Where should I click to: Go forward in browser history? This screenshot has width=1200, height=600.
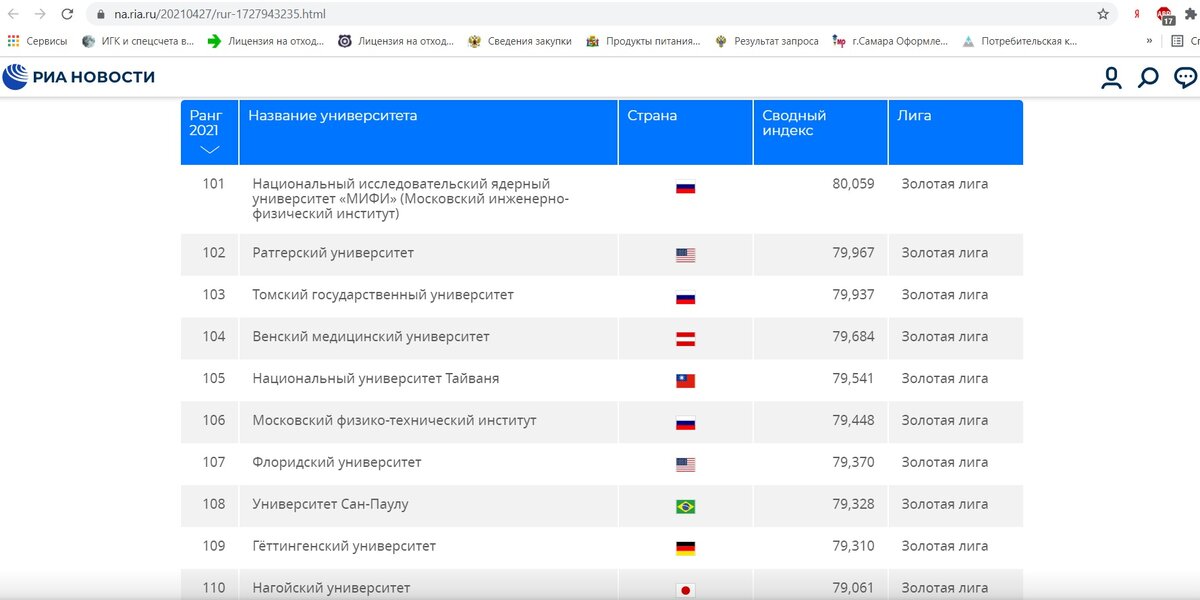coord(40,14)
